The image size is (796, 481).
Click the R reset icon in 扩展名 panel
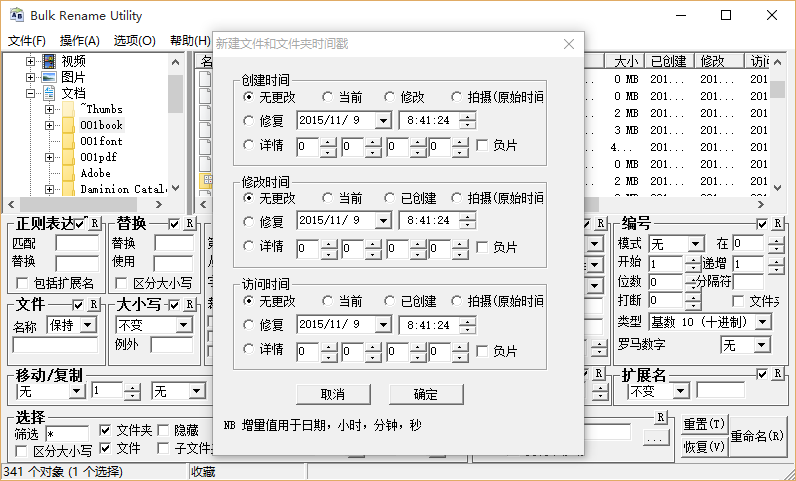tap(777, 374)
